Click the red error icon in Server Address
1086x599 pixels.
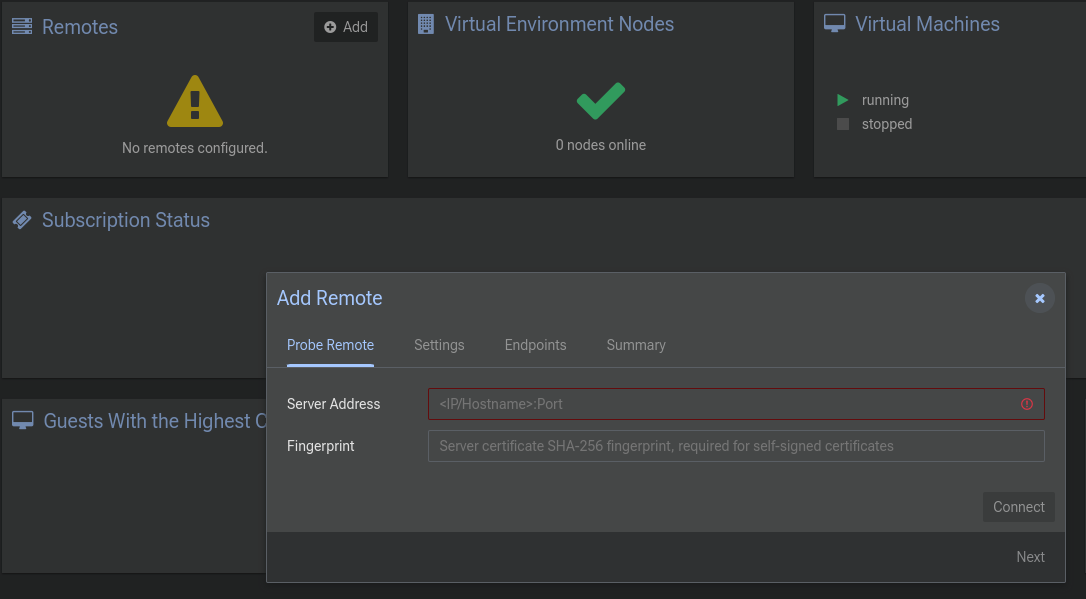coord(1027,404)
